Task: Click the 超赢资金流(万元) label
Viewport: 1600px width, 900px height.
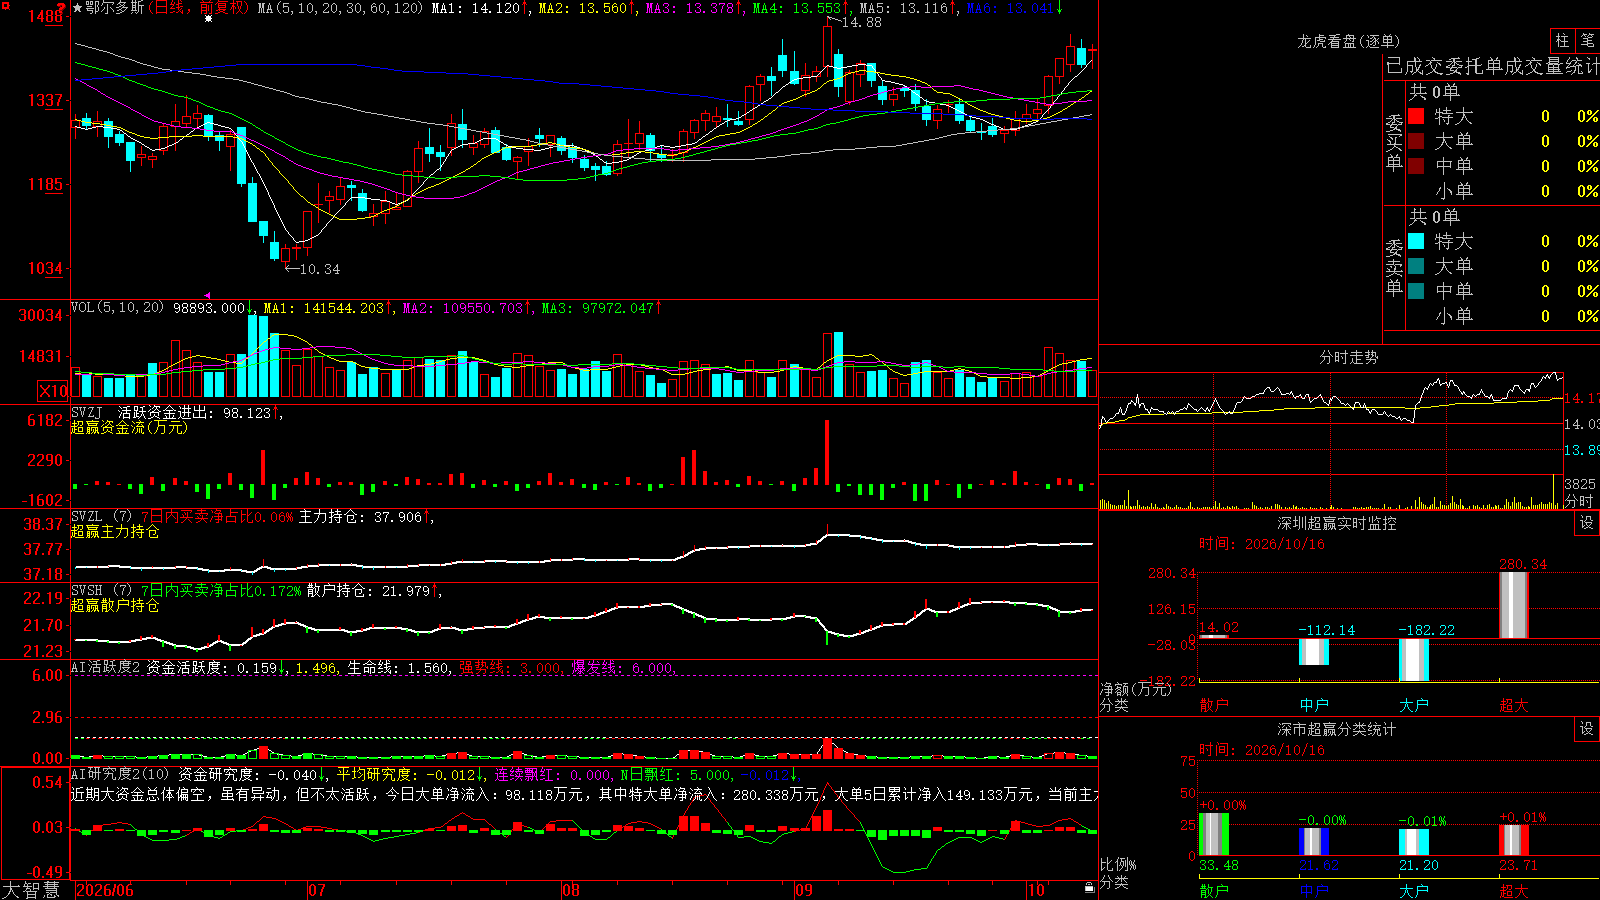Action: (x=129, y=427)
